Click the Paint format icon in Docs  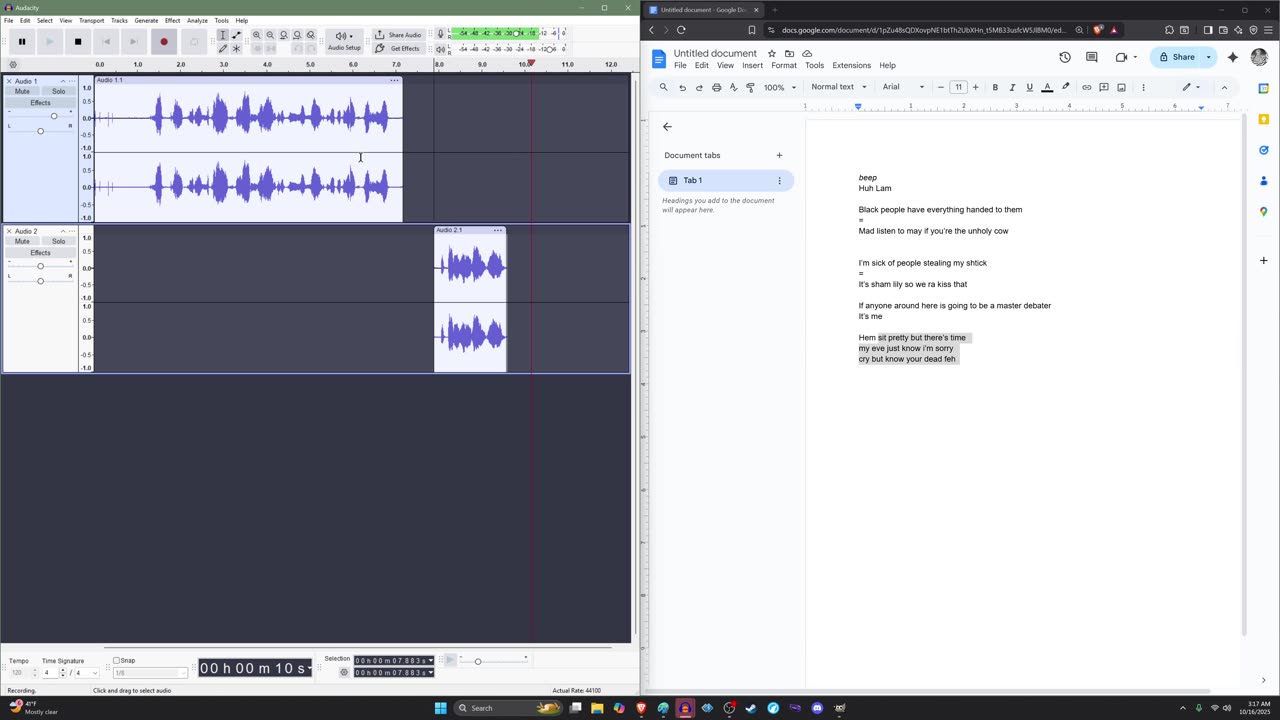(x=750, y=88)
